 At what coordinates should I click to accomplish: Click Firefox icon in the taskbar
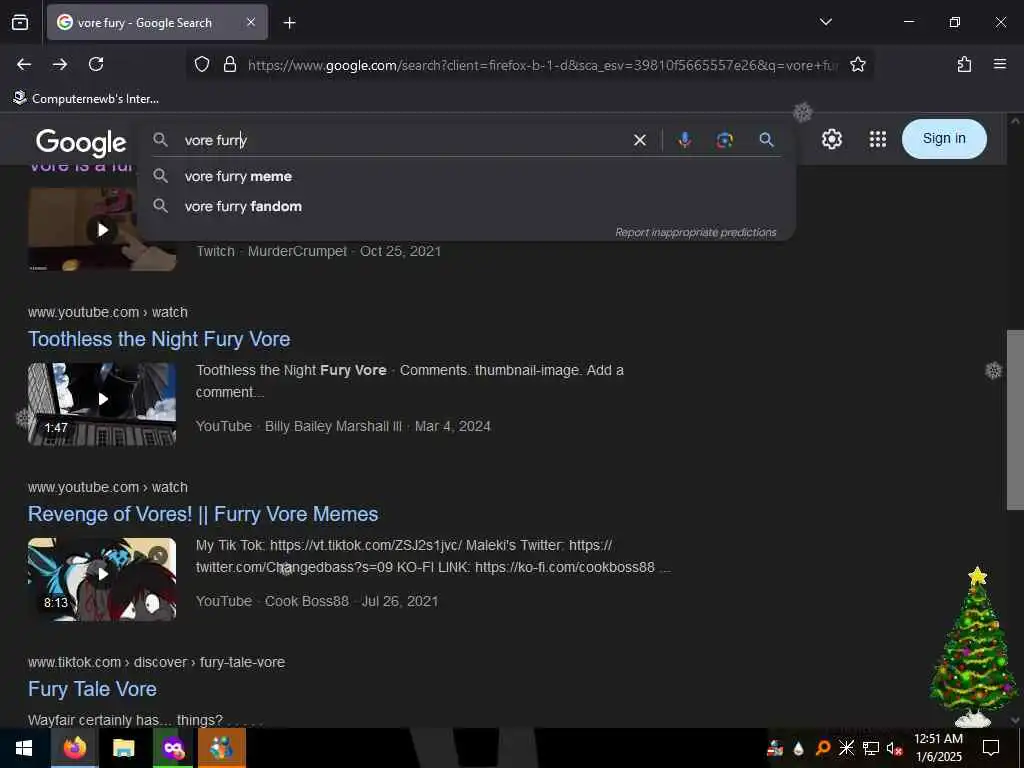pos(75,748)
